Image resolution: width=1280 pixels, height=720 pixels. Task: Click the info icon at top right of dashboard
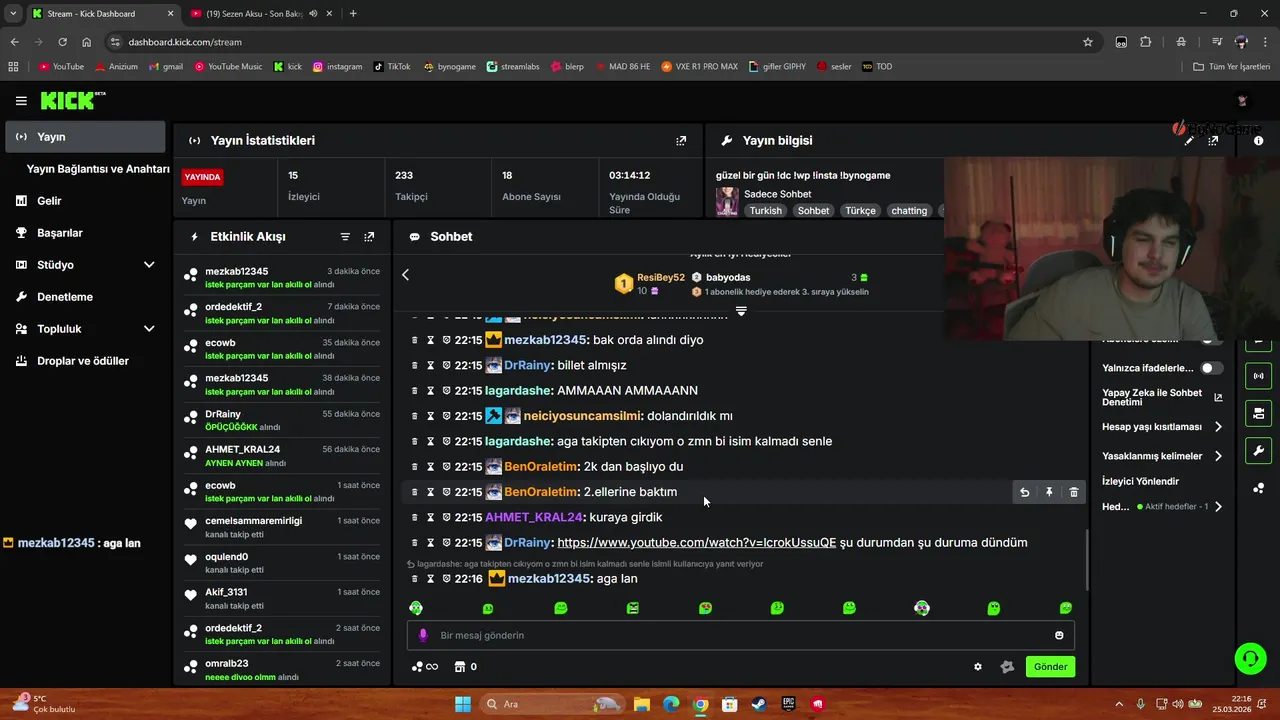1258,141
